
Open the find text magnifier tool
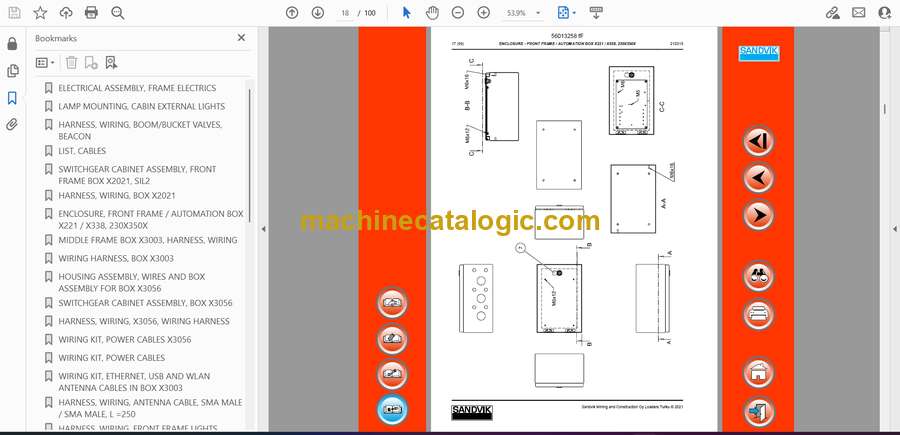[x=118, y=13]
